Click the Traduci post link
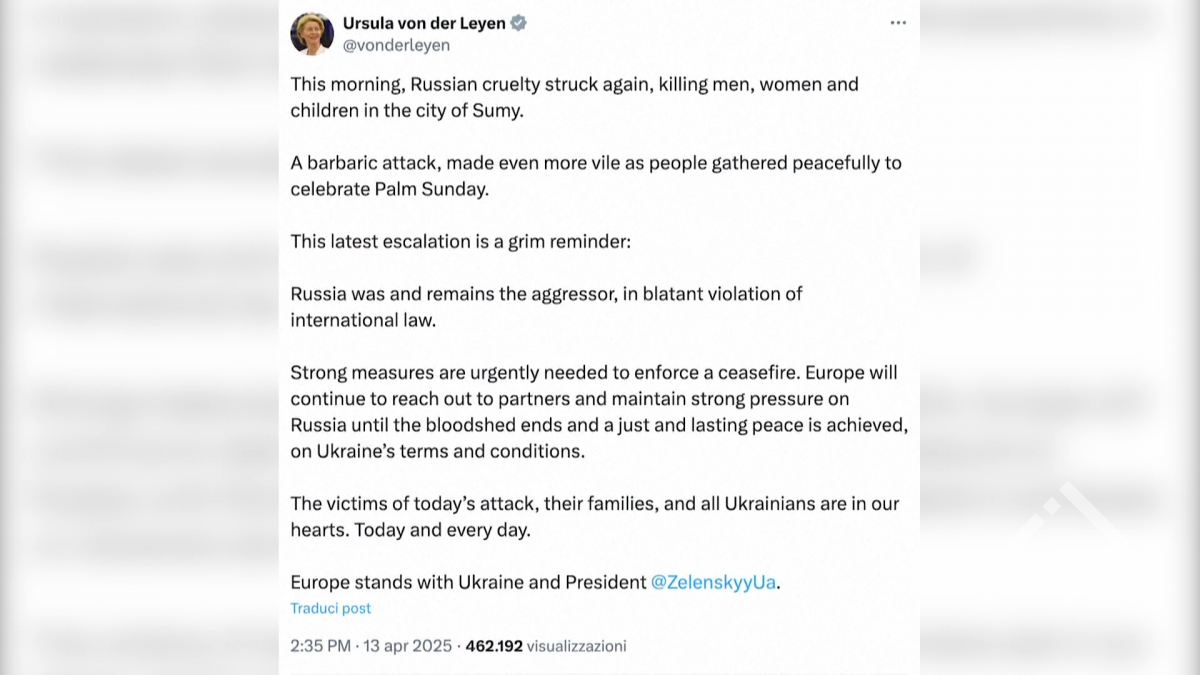Image resolution: width=1200 pixels, height=675 pixels. coord(330,608)
